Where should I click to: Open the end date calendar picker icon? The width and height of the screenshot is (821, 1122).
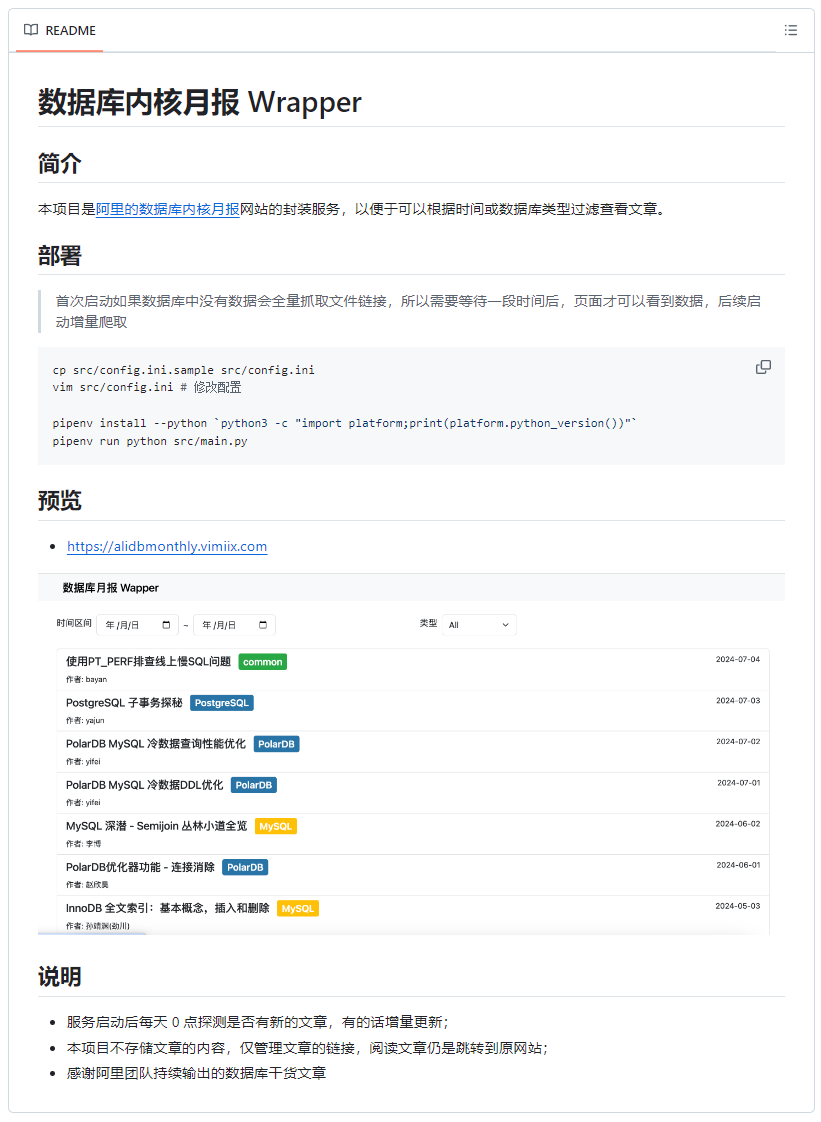pos(263,625)
